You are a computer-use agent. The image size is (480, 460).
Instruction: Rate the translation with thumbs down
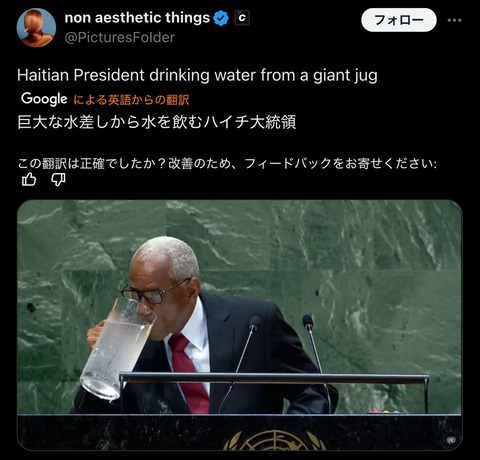[58, 180]
